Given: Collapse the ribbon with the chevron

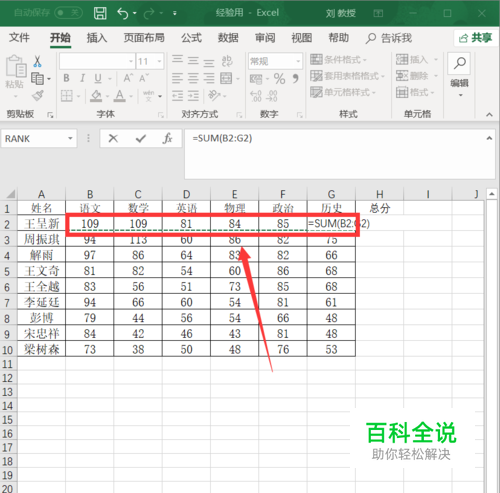Looking at the screenshot, I should pyautogui.click(x=489, y=115).
